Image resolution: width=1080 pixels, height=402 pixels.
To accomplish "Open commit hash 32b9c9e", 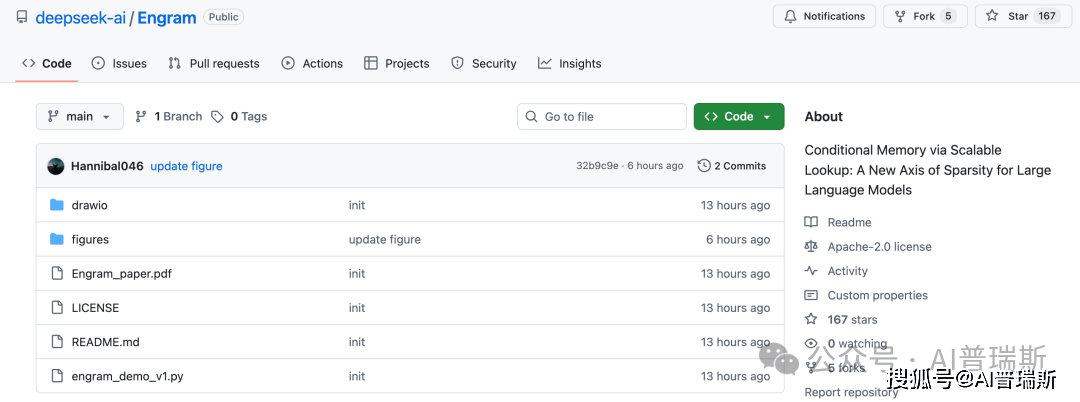I will tap(598, 166).
